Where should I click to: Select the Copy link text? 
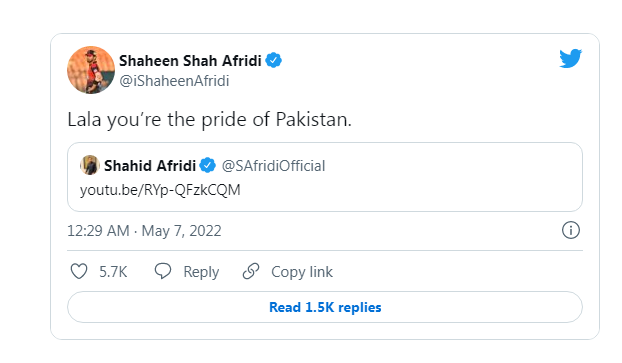[x=302, y=272]
